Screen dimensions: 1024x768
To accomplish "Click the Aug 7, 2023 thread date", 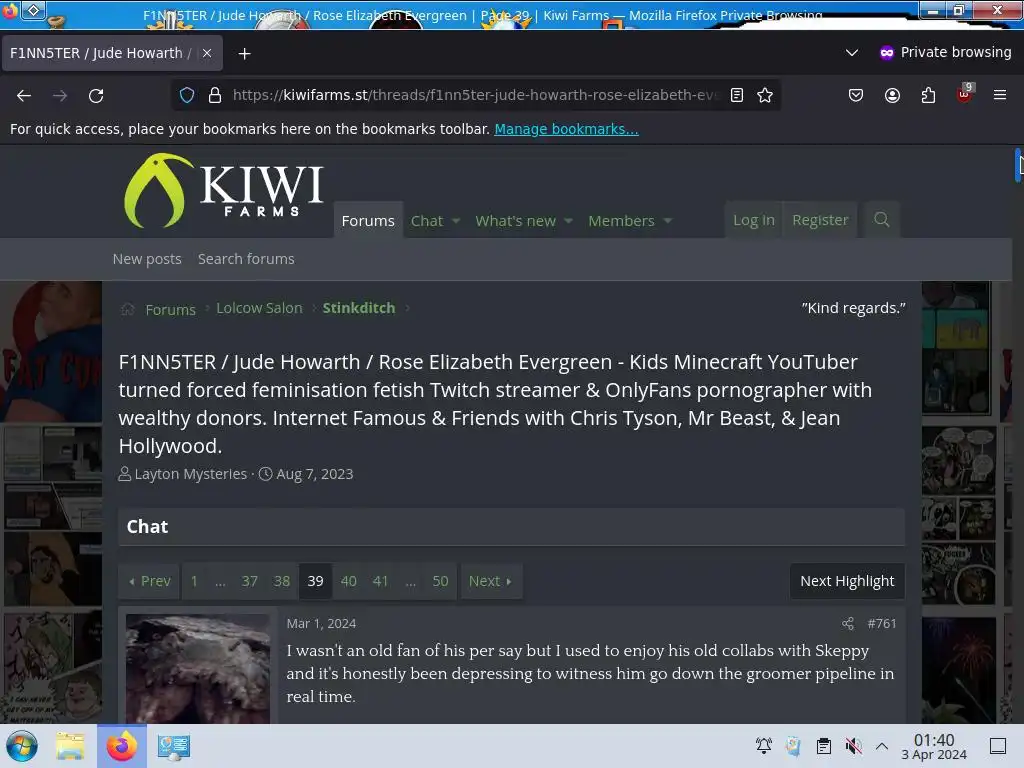I will click(x=315, y=474).
